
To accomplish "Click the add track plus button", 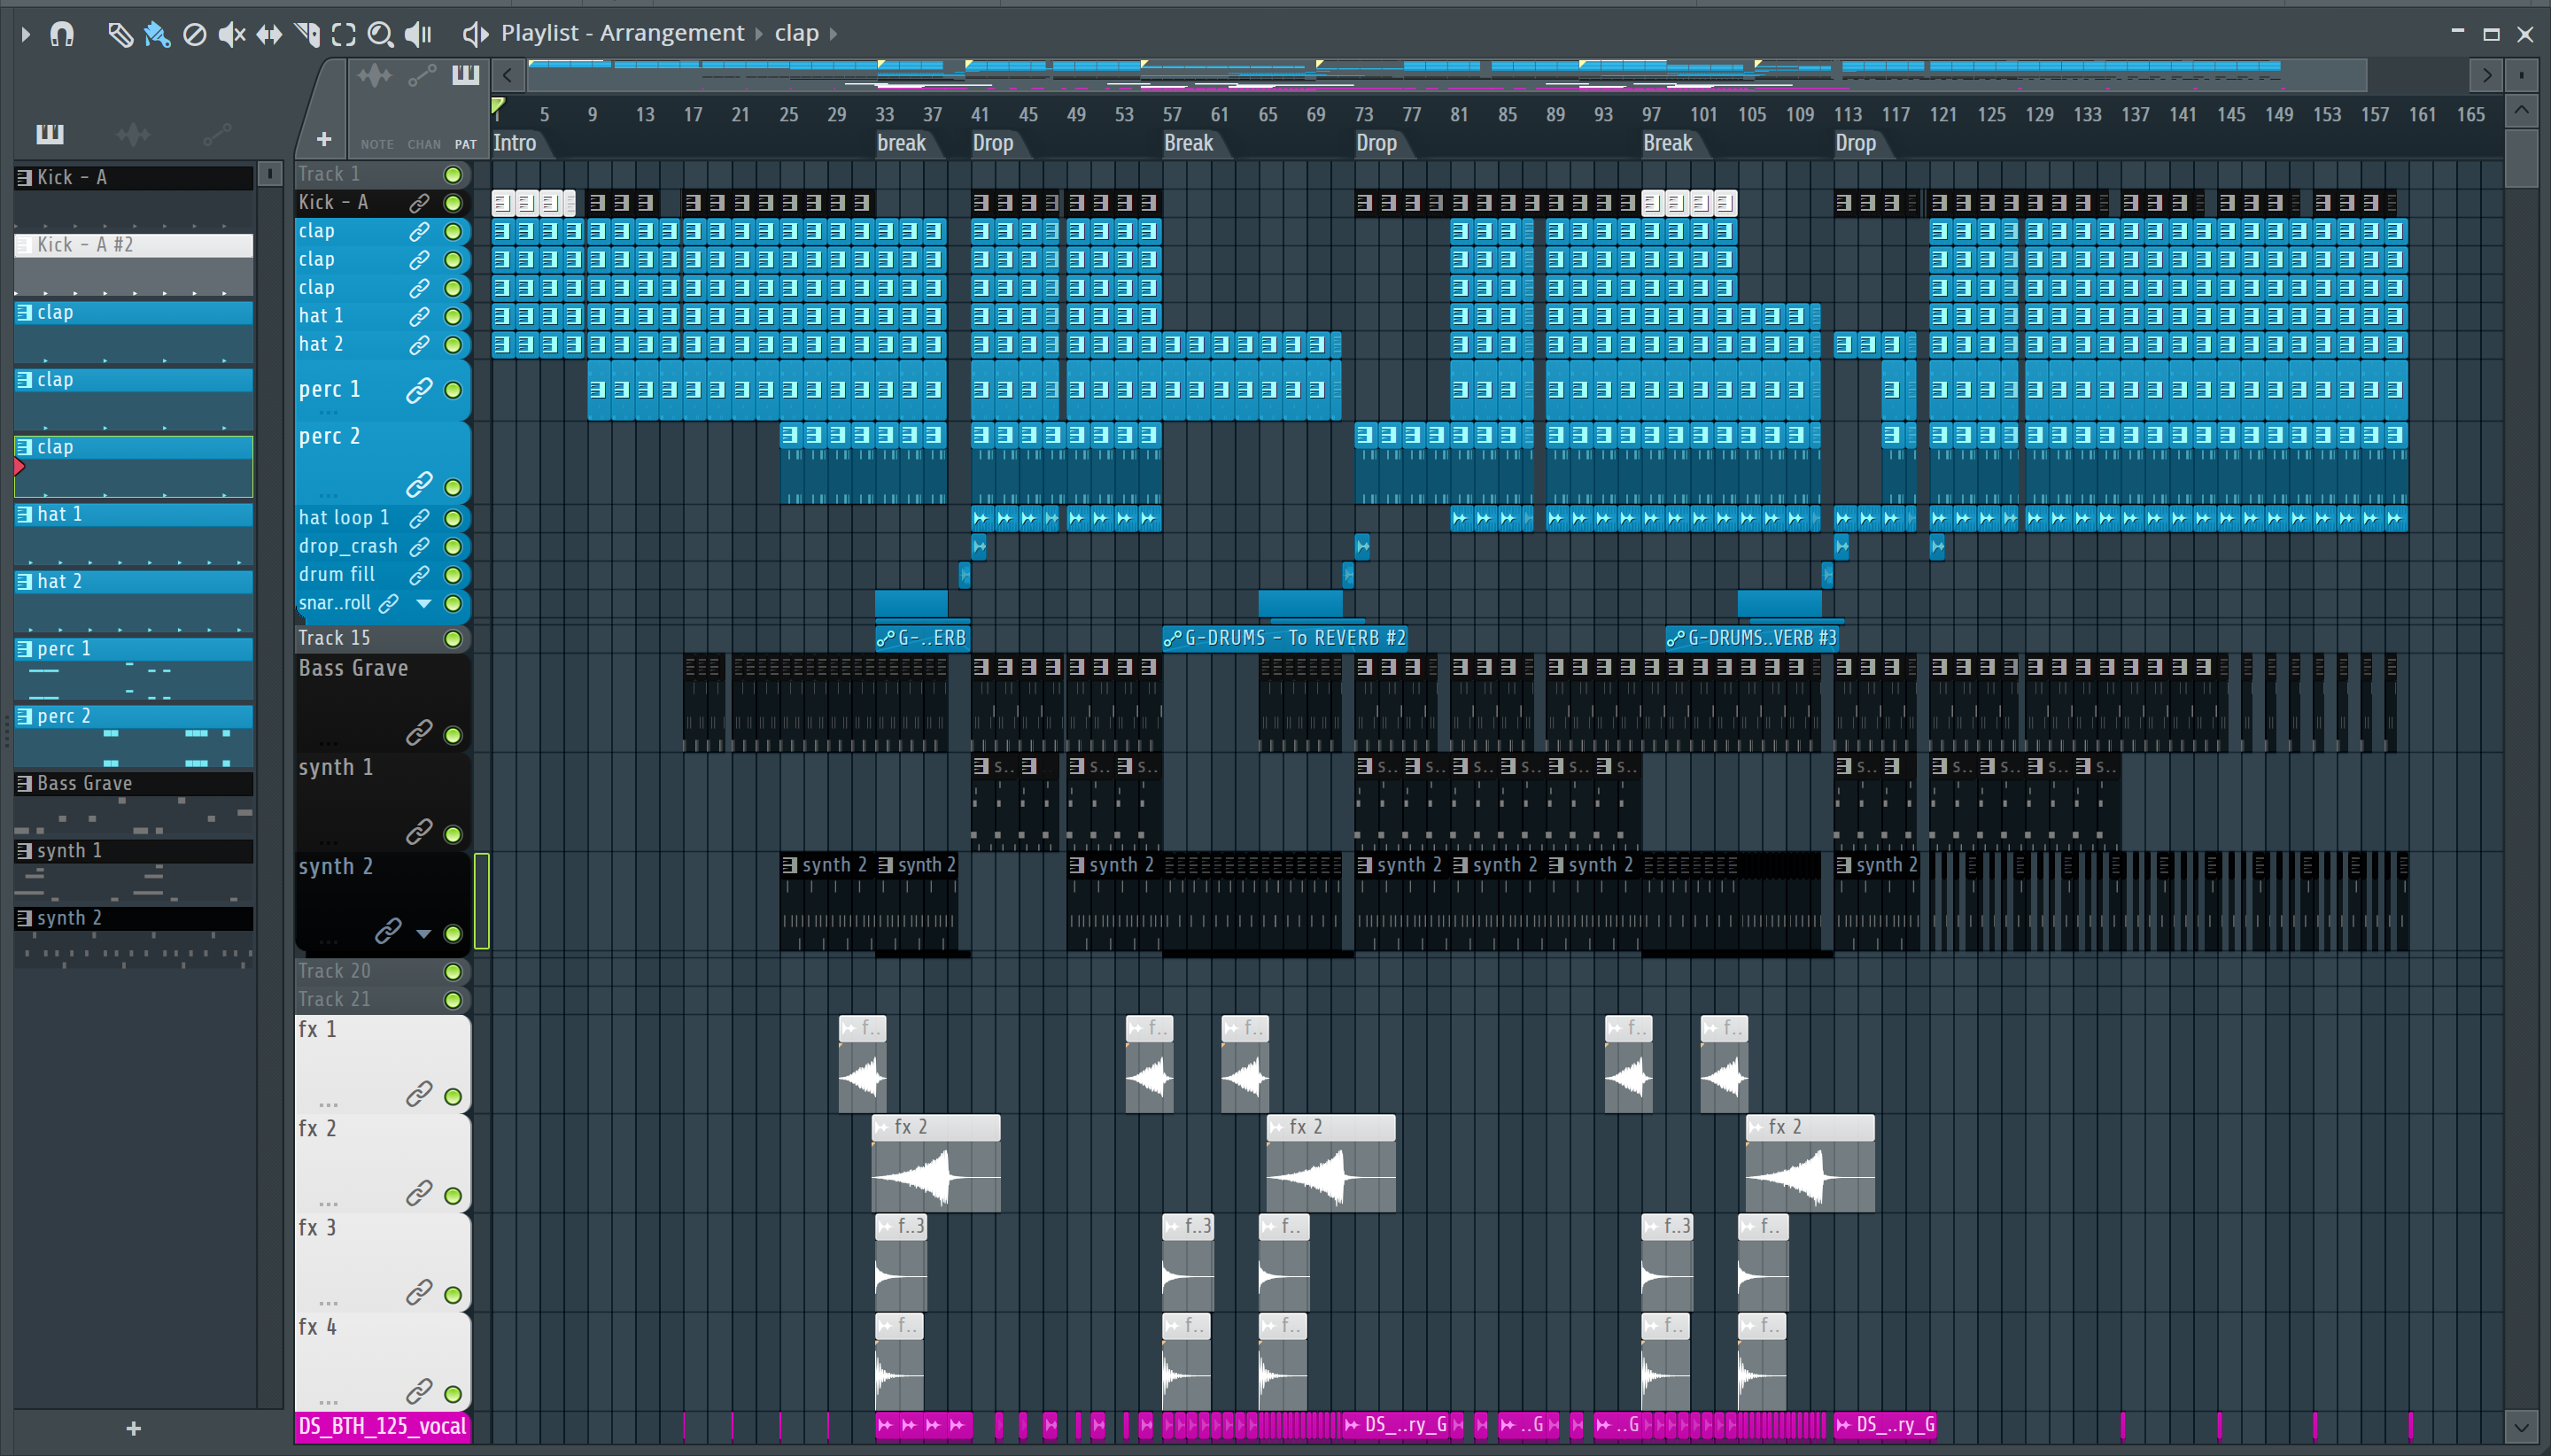I will [323, 139].
